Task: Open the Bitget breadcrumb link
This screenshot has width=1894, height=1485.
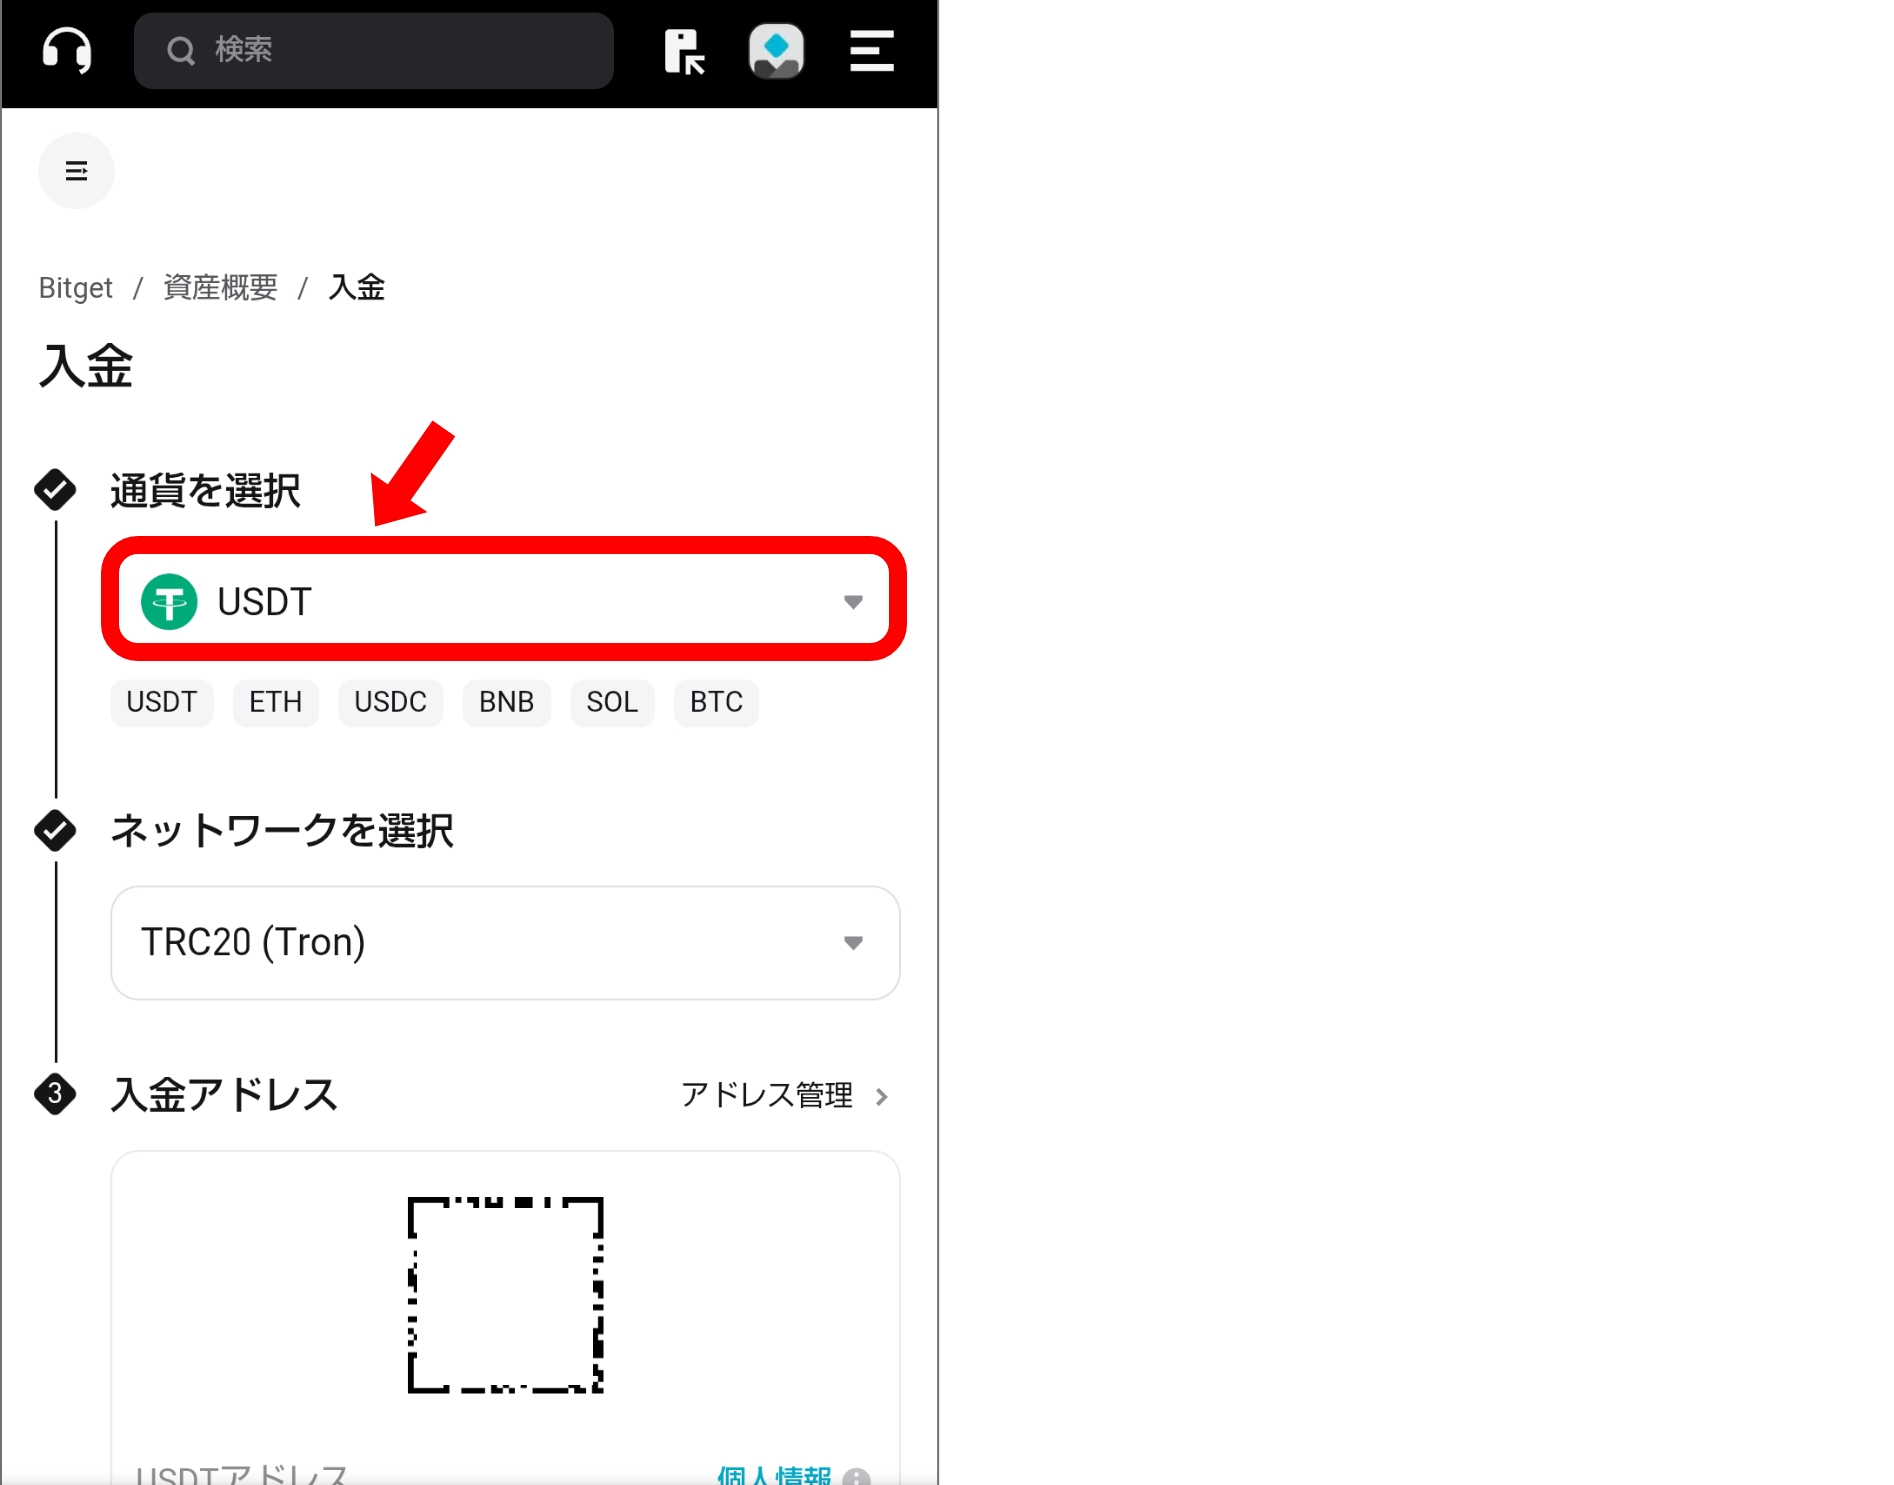Action: tap(75, 287)
